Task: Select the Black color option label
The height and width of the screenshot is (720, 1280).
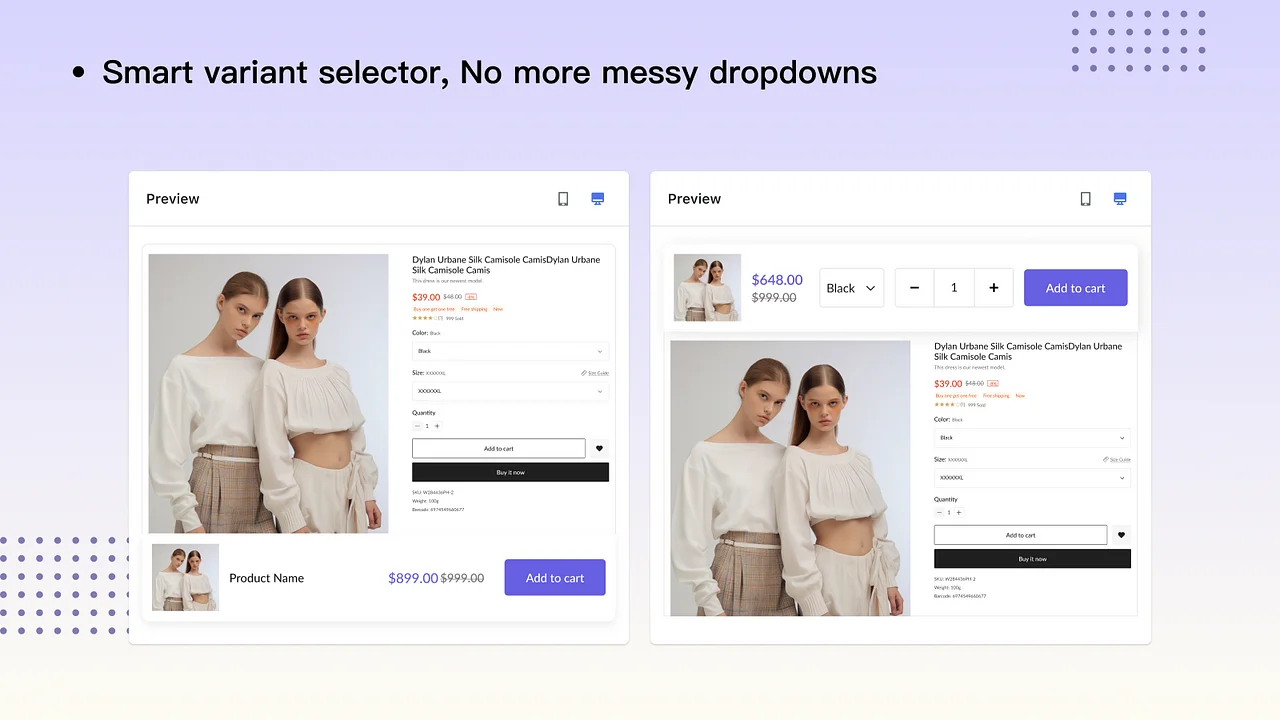Action: [424, 333]
